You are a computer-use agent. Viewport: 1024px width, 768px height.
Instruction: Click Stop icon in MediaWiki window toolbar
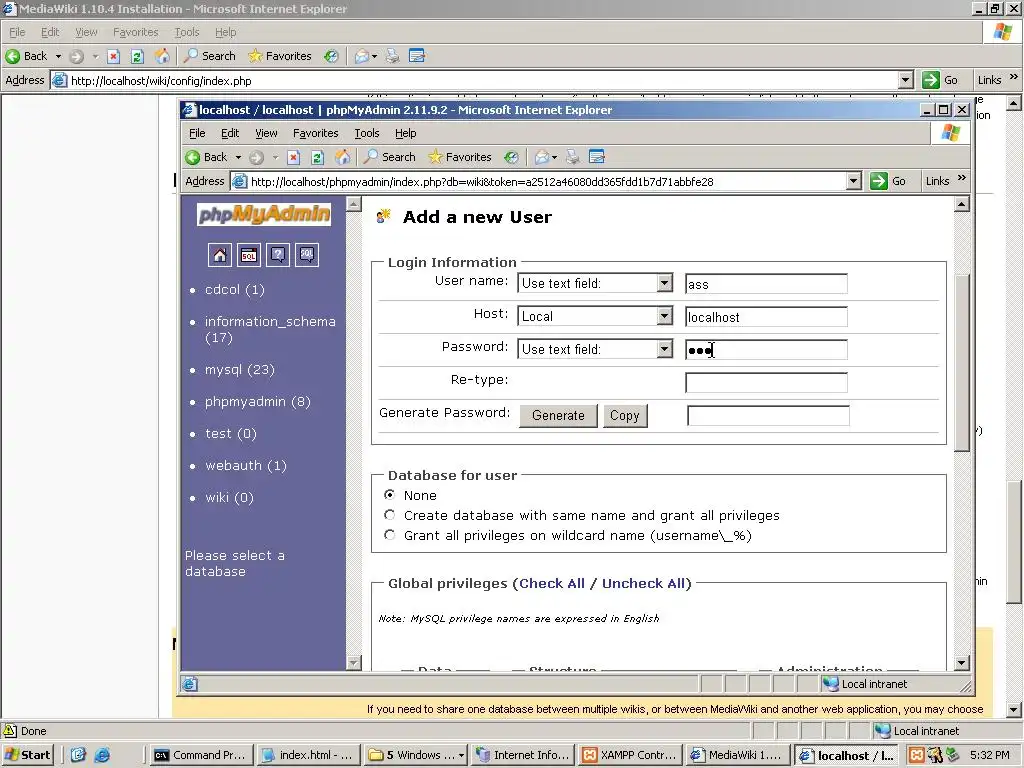tap(114, 56)
